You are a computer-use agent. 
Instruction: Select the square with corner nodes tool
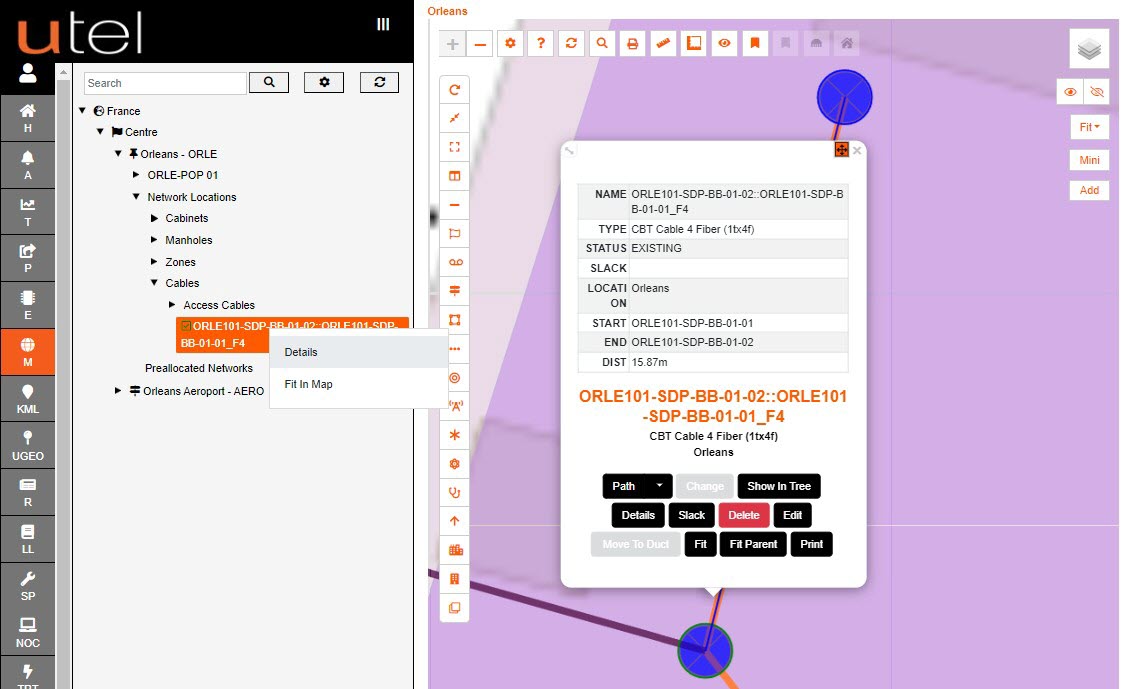click(455, 320)
